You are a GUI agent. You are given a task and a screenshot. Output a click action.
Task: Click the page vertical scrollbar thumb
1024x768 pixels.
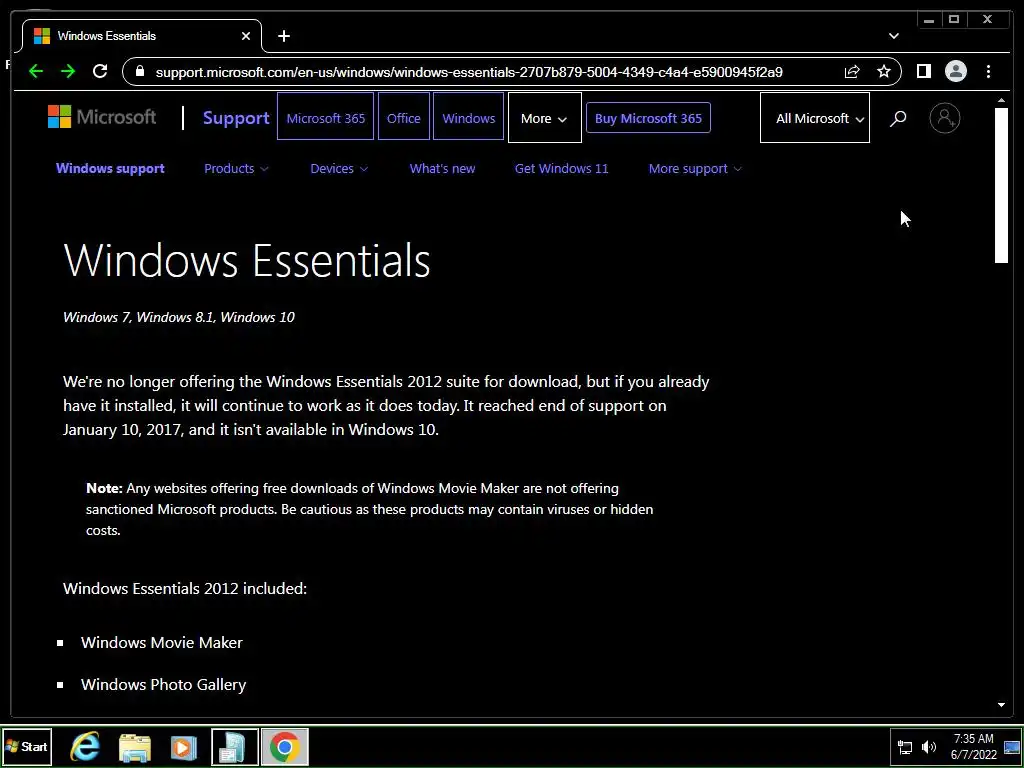(x=1001, y=185)
